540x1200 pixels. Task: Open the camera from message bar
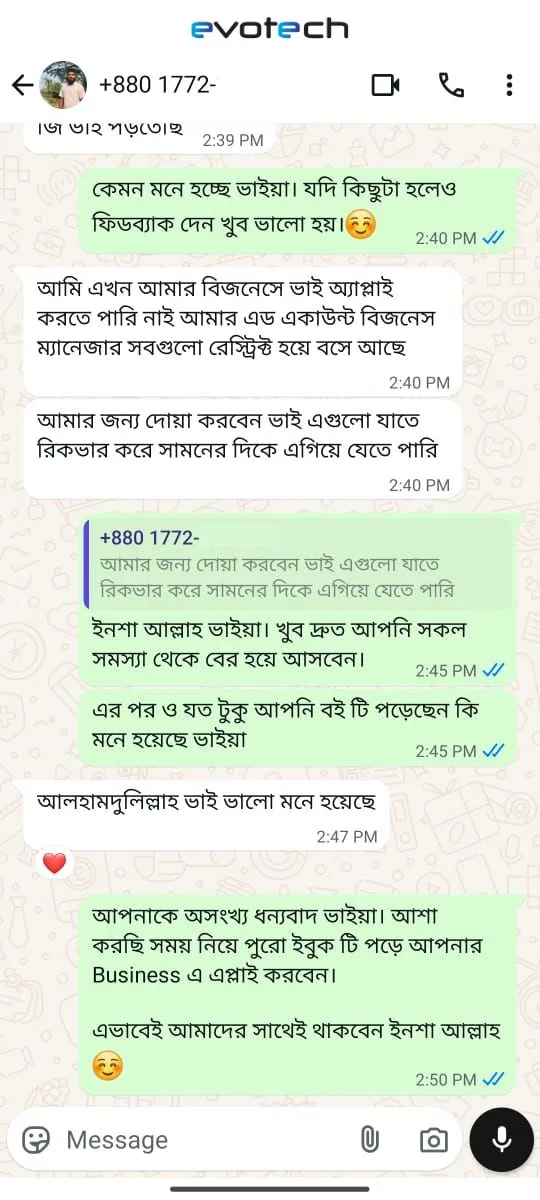click(433, 1140)
